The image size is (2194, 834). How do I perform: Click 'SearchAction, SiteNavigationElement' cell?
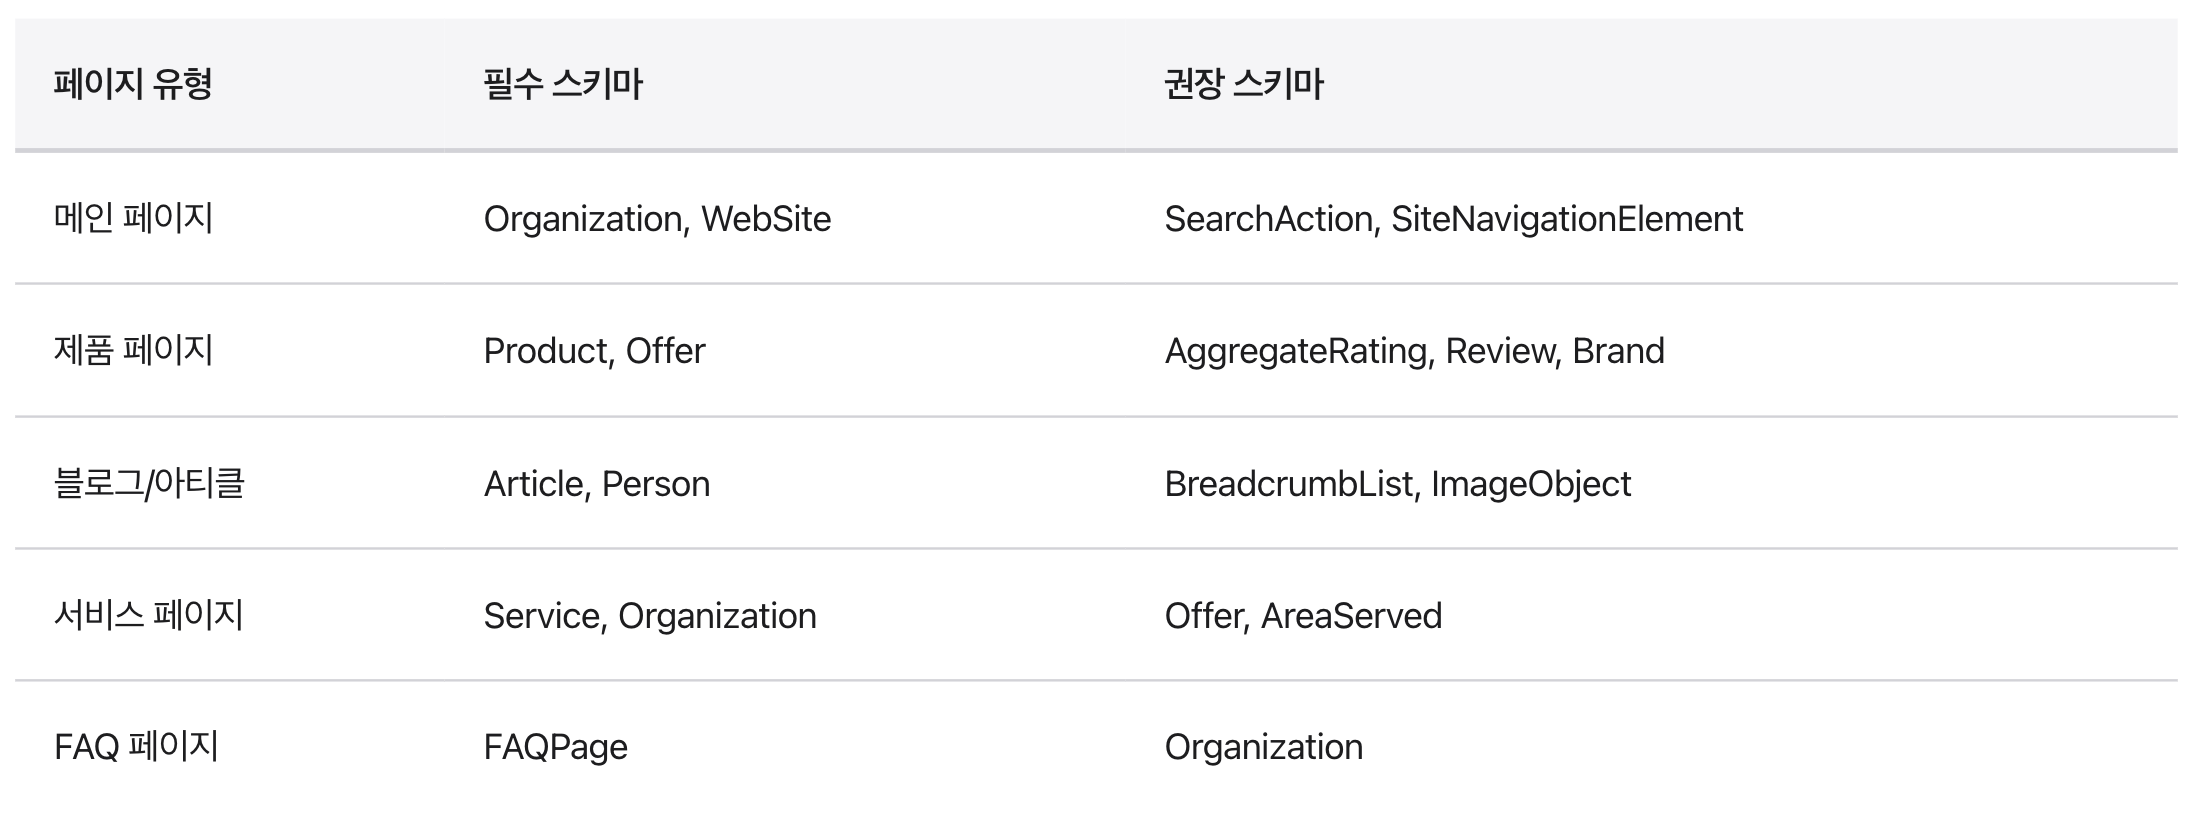[x=1453, y=219]
